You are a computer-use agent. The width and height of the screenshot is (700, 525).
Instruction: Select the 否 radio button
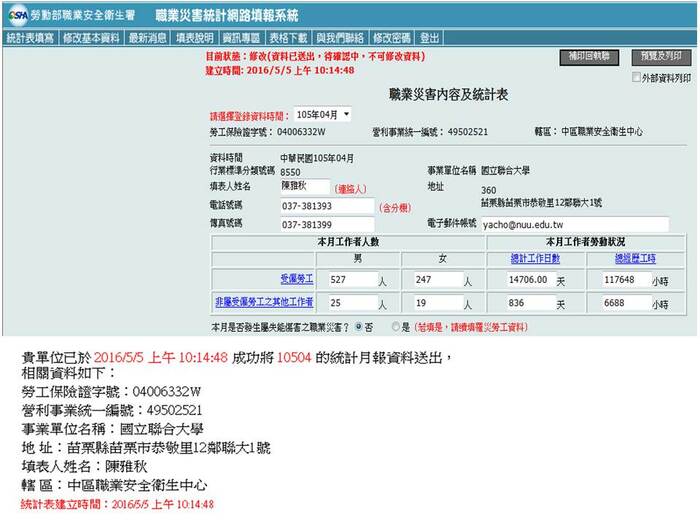358,327
